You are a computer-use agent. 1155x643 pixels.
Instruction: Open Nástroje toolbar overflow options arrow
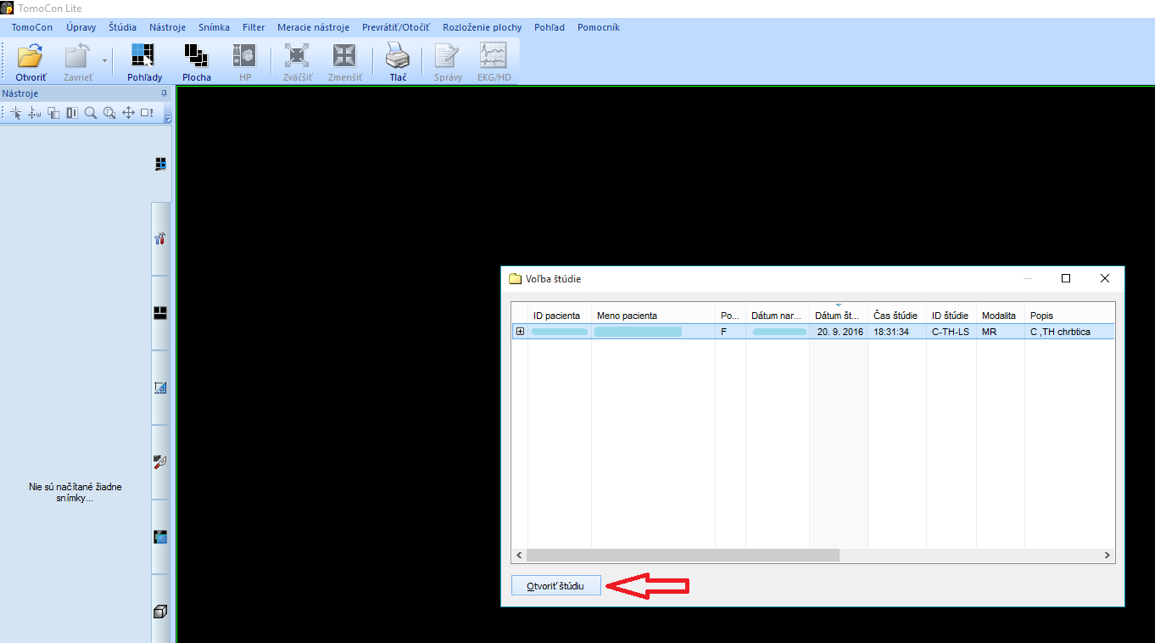coord(167,117)
